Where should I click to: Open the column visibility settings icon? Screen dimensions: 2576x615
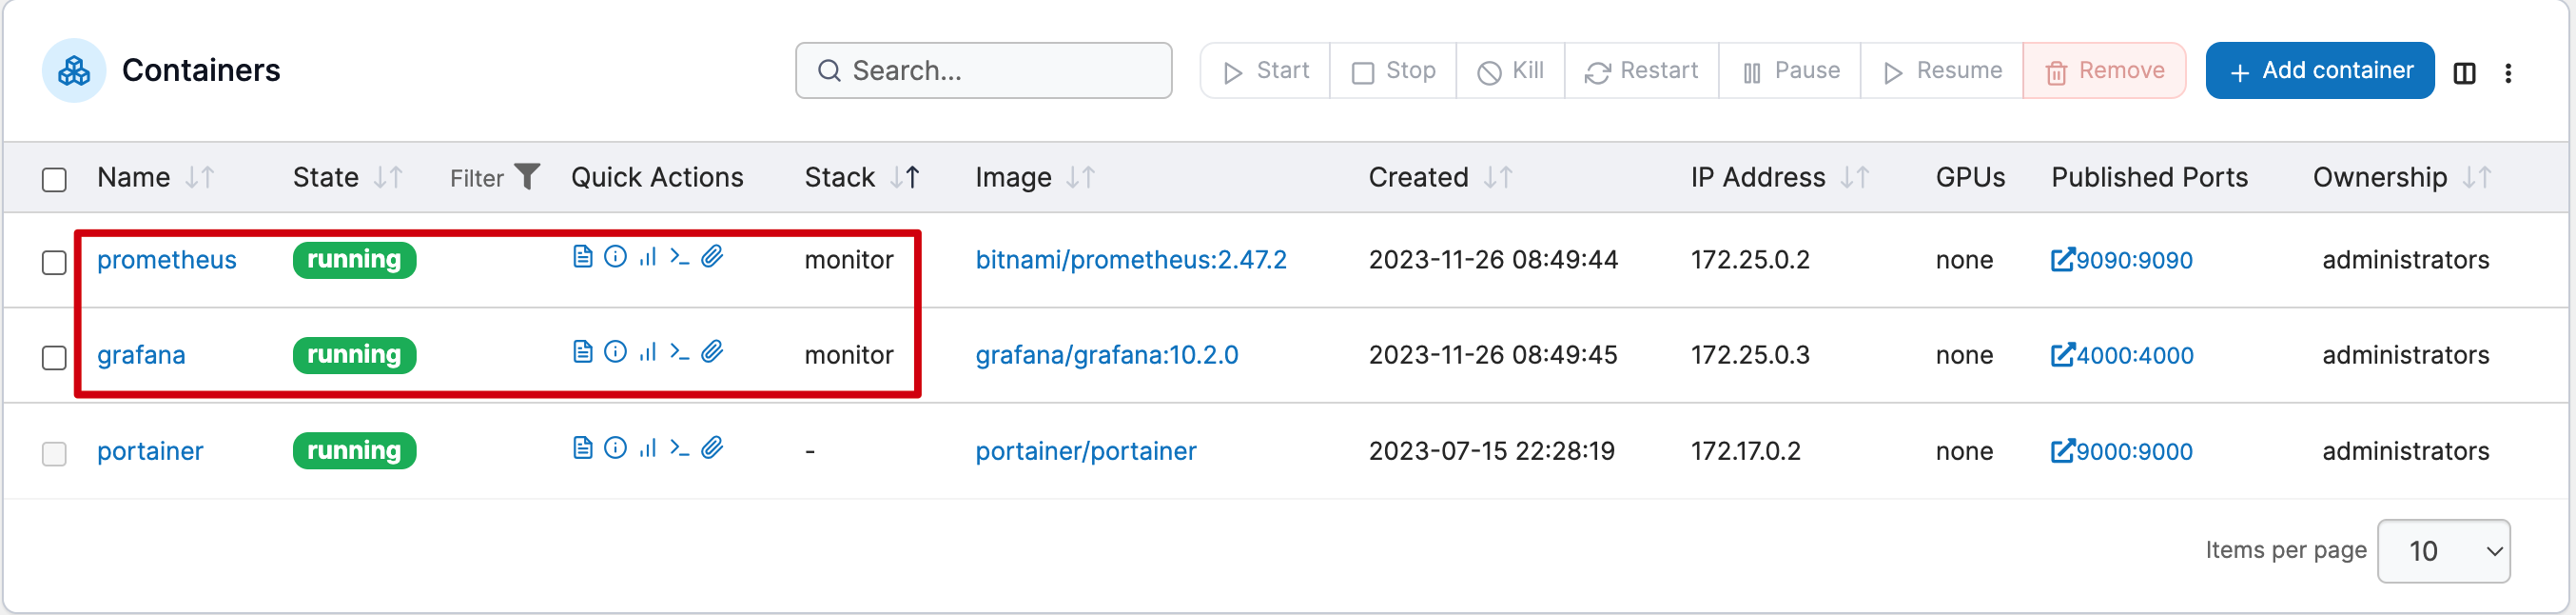tap(2464, 73)
